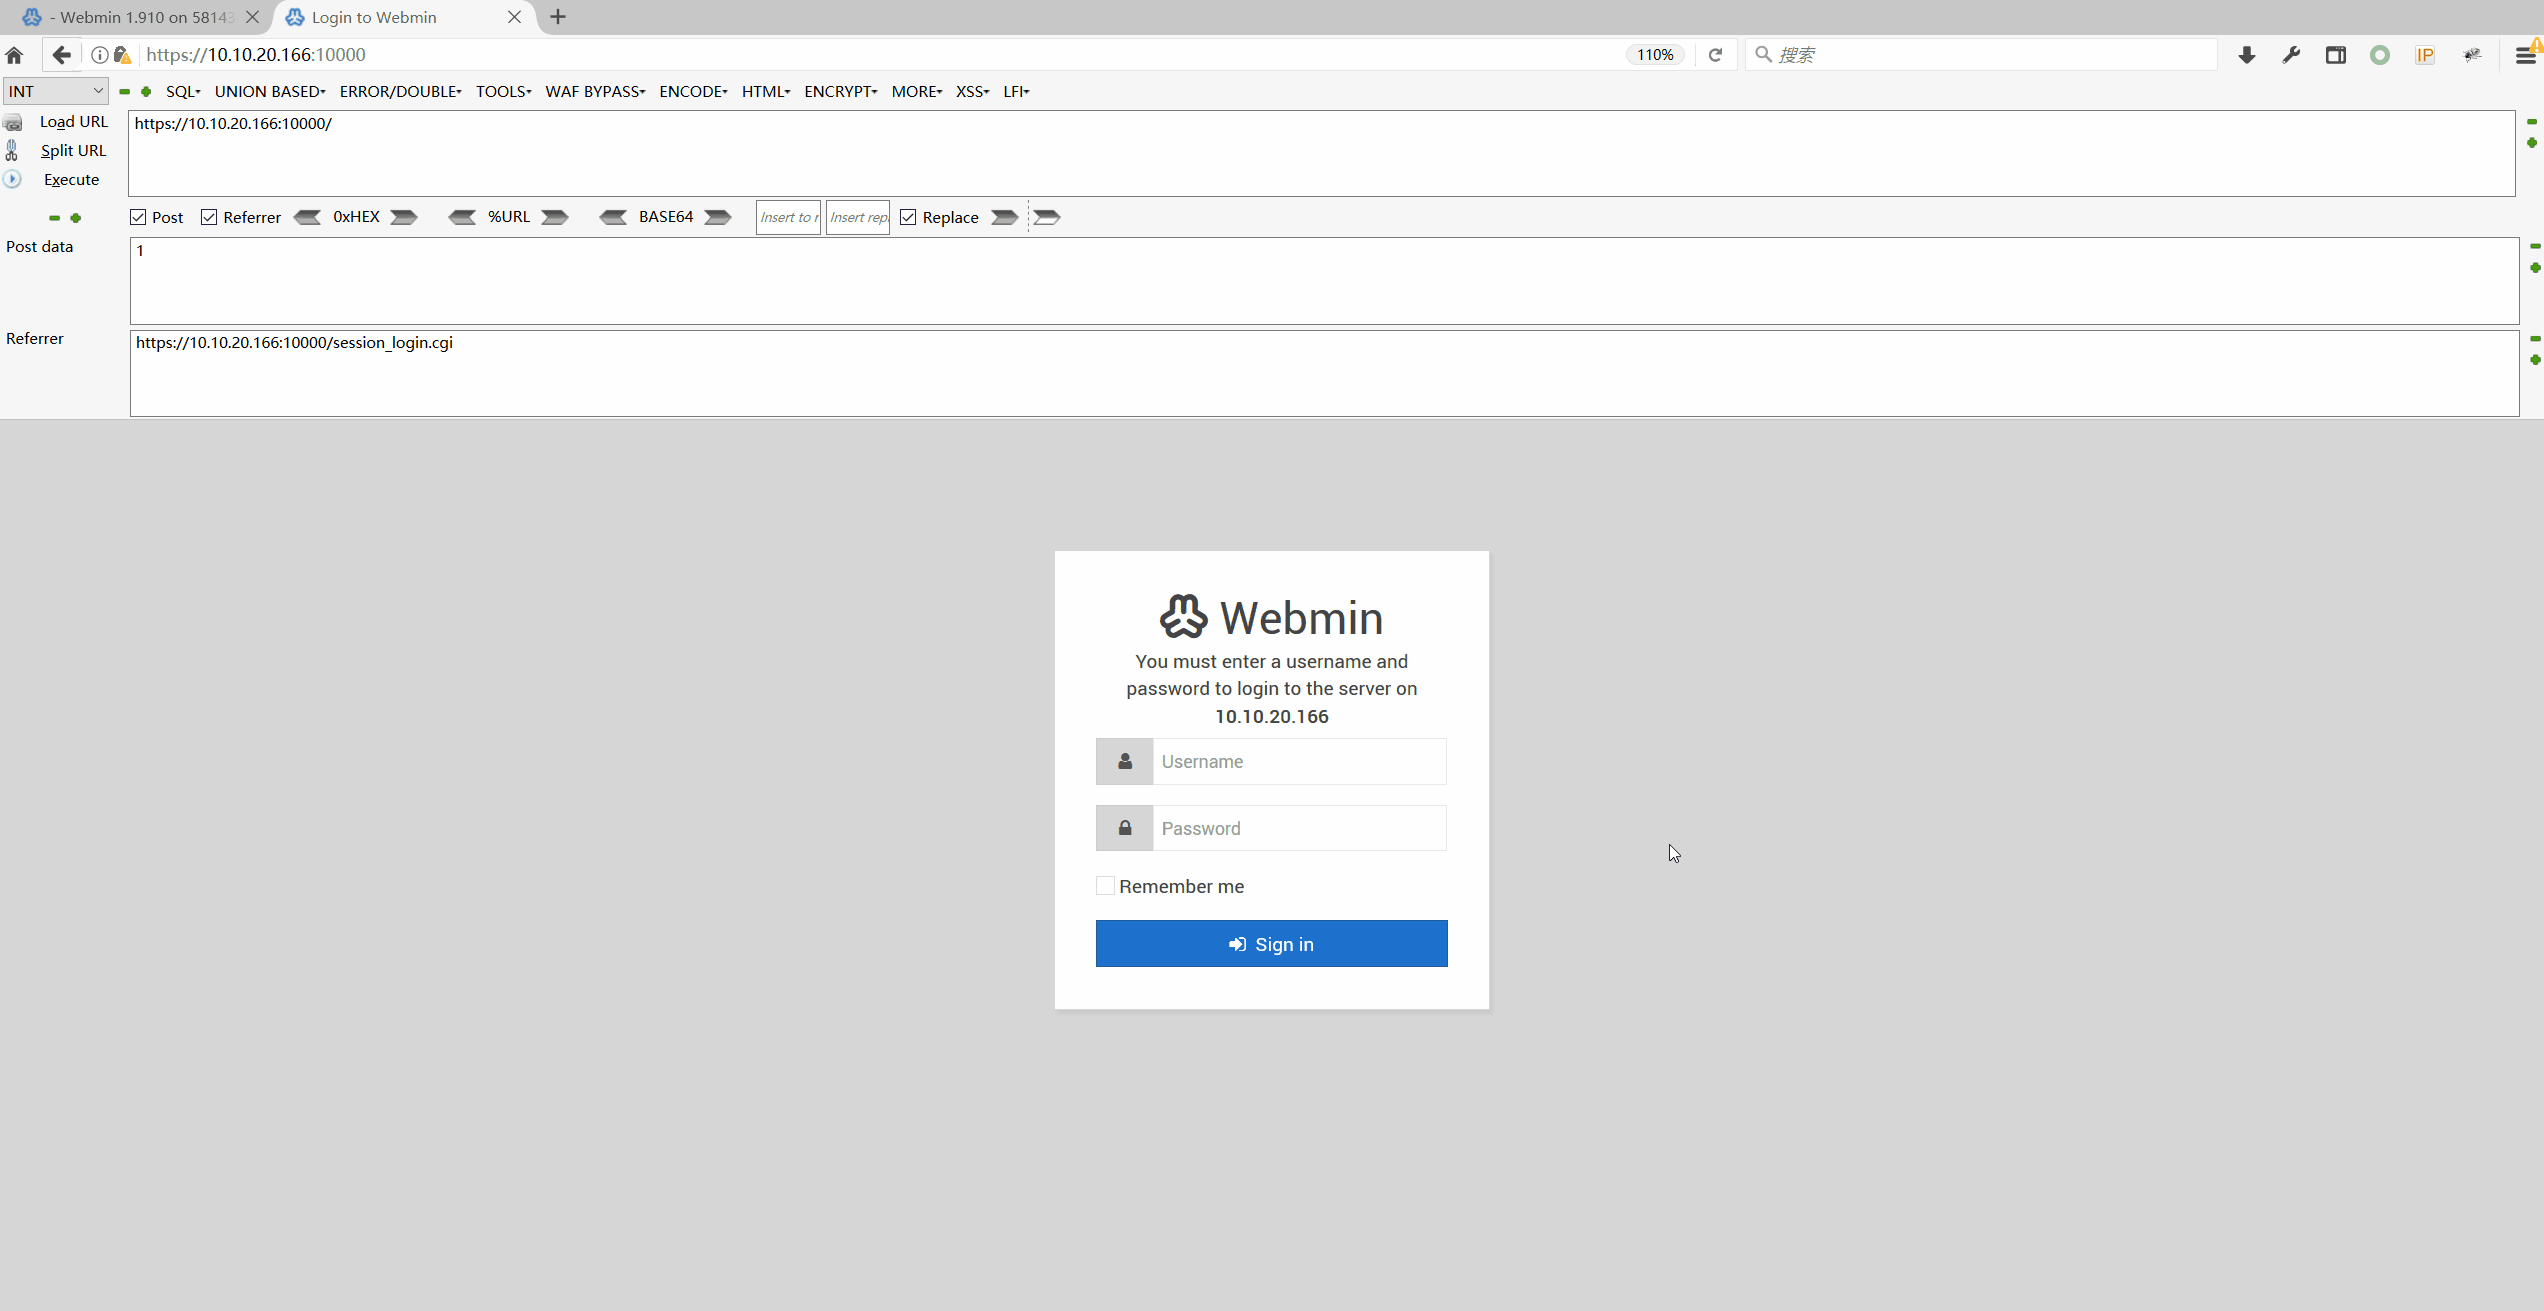The width and height of the screenshot is (2544, 1311).
Task: Uncheck the Post checkbox
Action: [139, 217]
